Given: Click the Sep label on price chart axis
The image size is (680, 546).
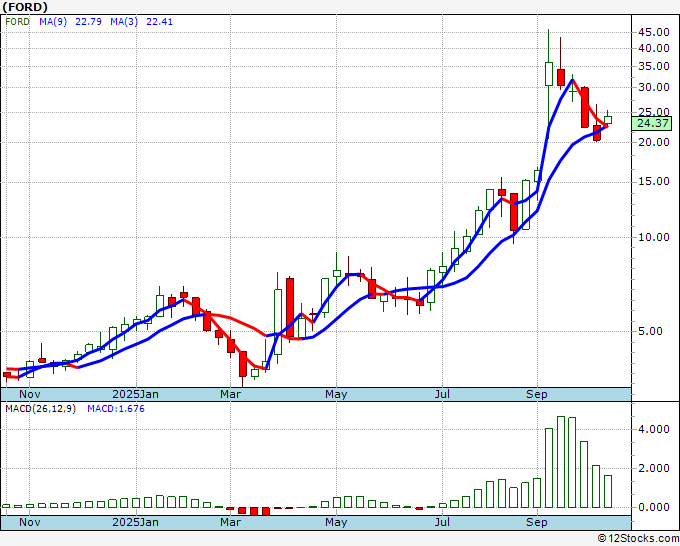Looking at the screenshot, I should pos(537,394).
